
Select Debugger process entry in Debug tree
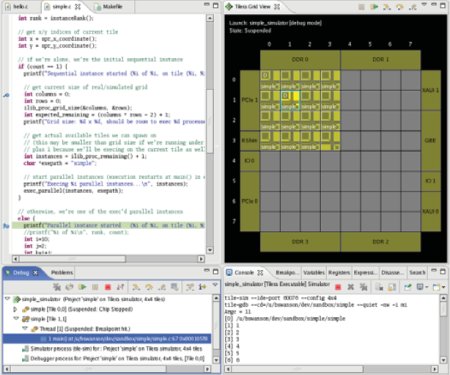113,359
